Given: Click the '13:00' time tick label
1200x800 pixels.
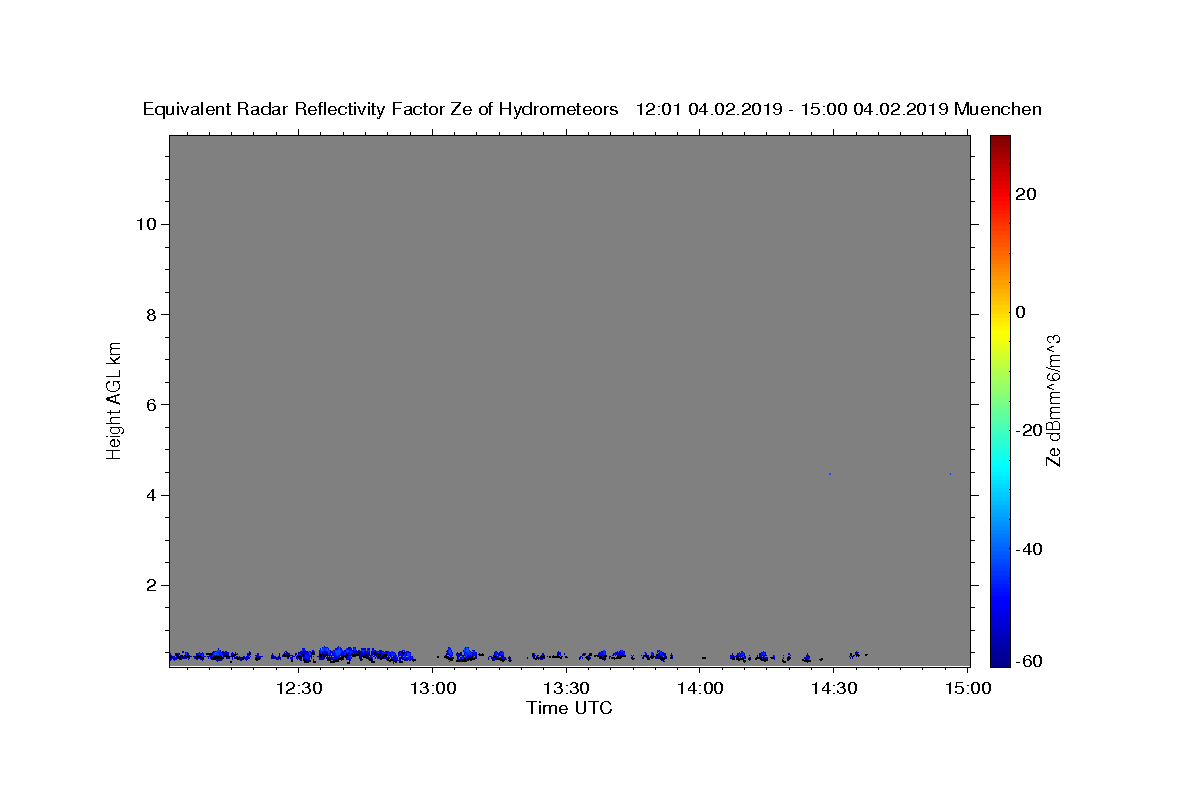Looking at the screenshot, I should [433, 688].
